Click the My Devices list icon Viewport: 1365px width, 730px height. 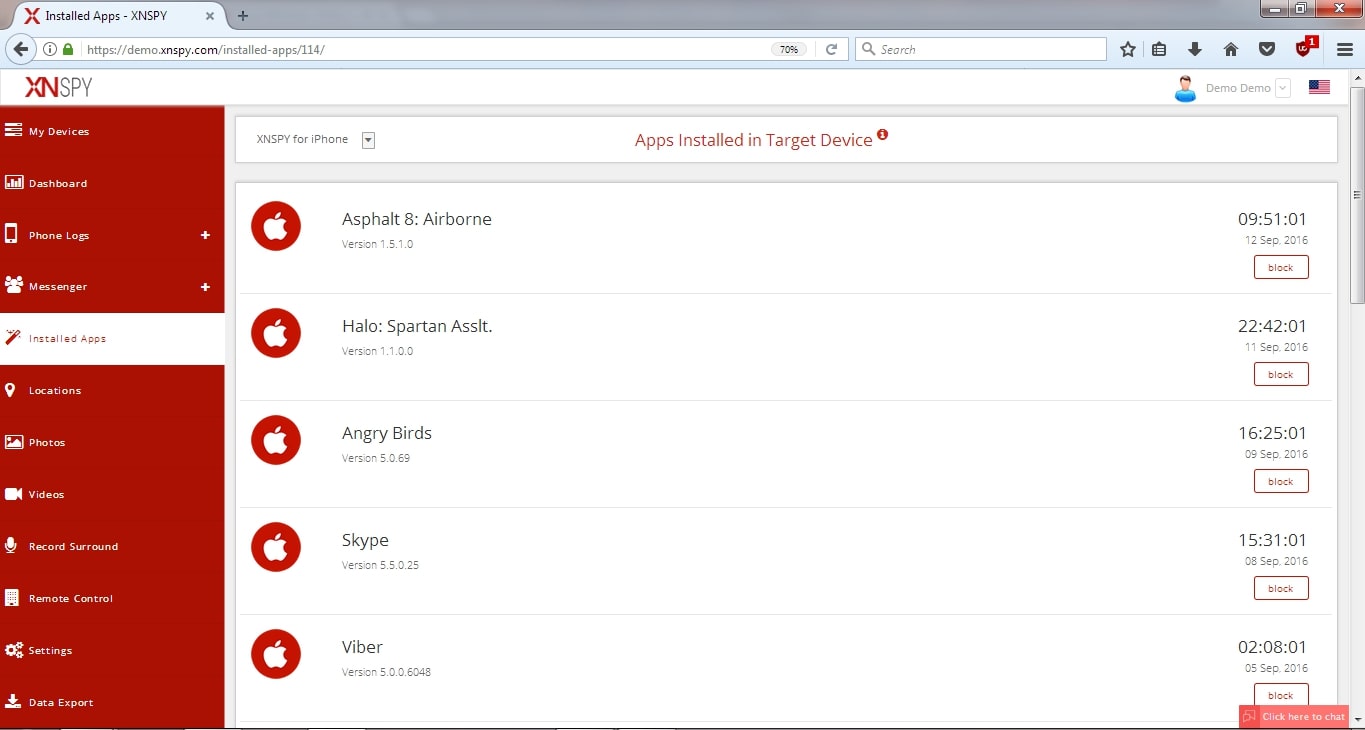coord(13,130)
